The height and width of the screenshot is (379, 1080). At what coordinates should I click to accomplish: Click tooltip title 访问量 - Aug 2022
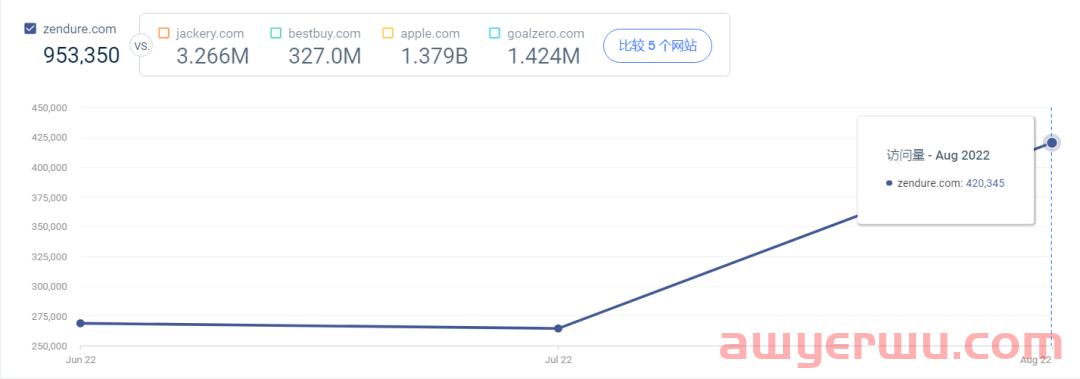tap(938, 156)
